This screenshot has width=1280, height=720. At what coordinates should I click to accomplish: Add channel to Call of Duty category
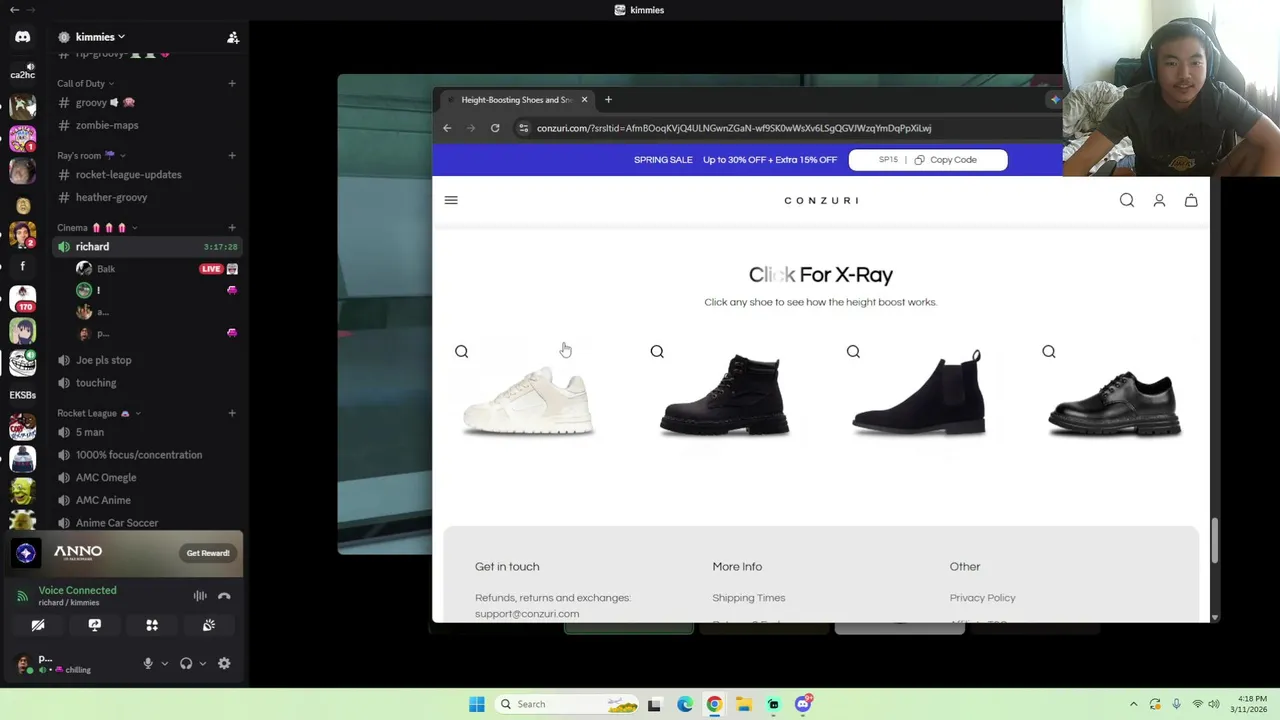pyautogui.click(x=232, y=83)
